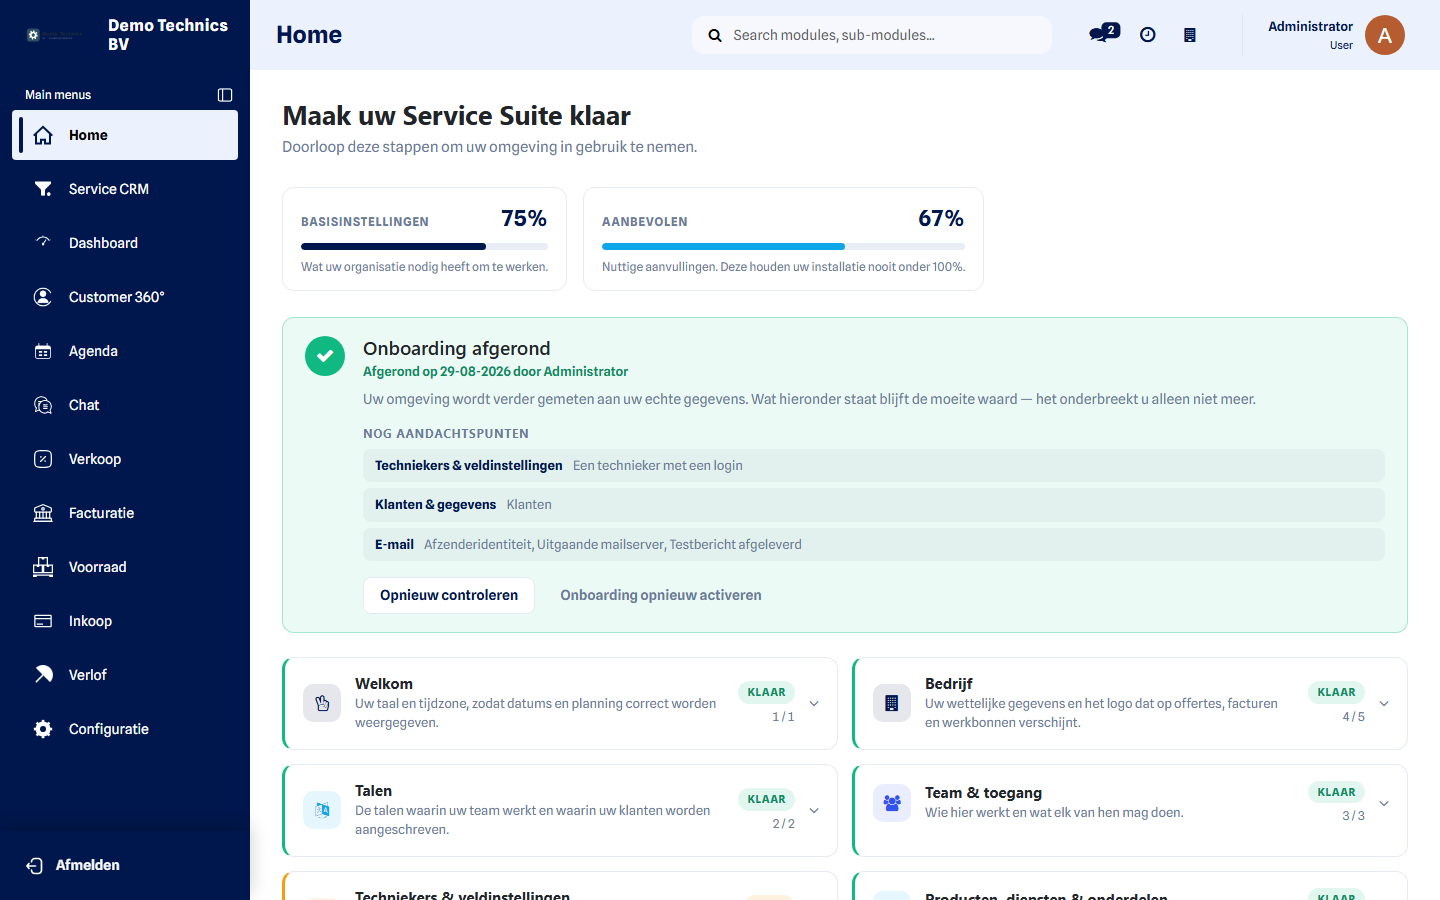This screenshot has height=900, width=1440.
Task: Click the 1 / 1 count on Welkom card
Action: 783,717
